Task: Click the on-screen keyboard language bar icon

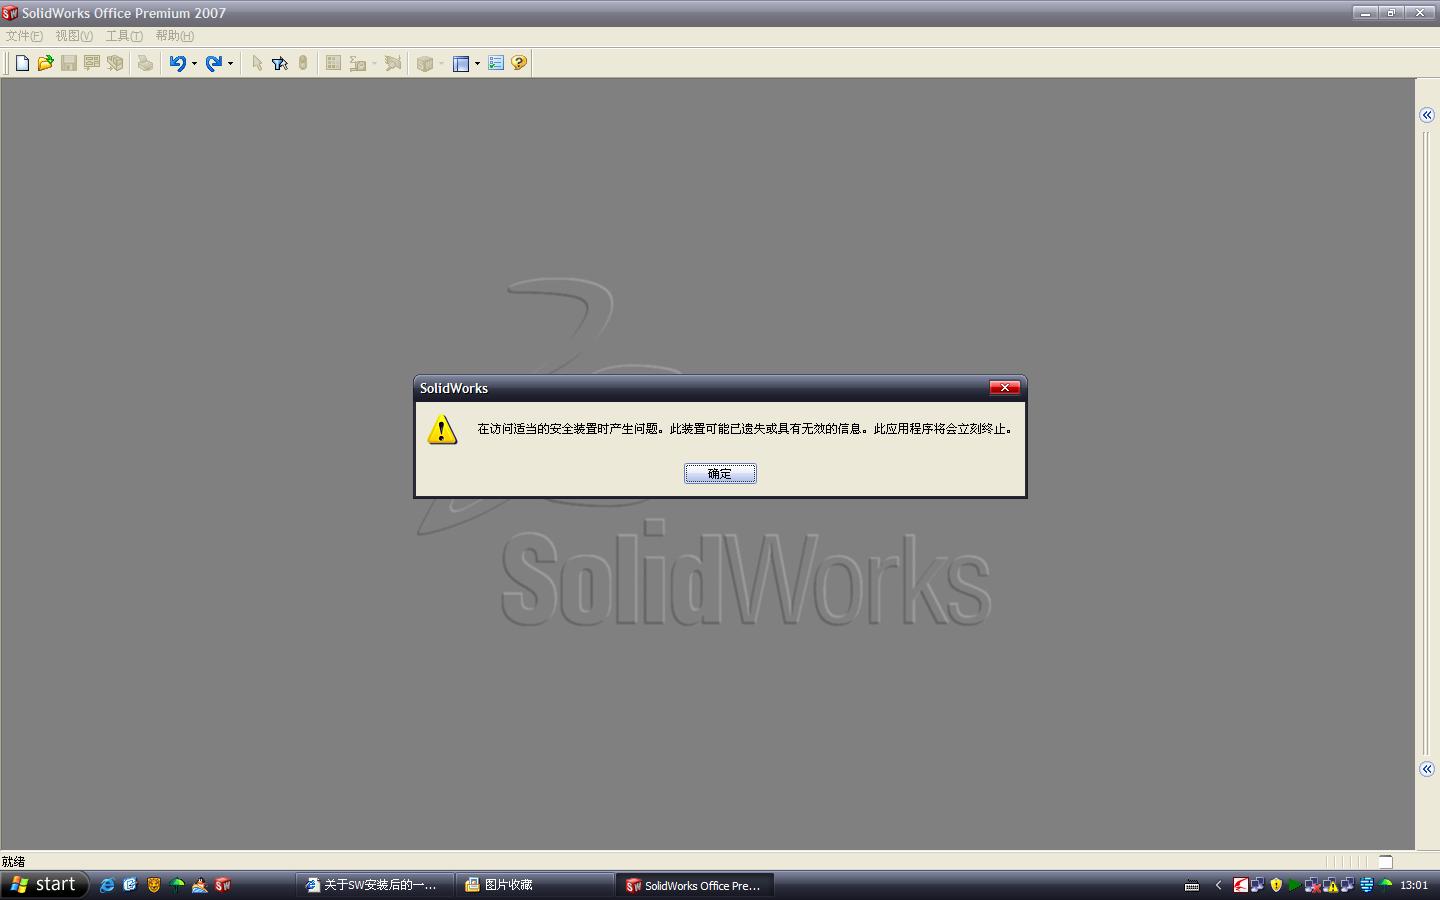Action: tap(1192, 885)
